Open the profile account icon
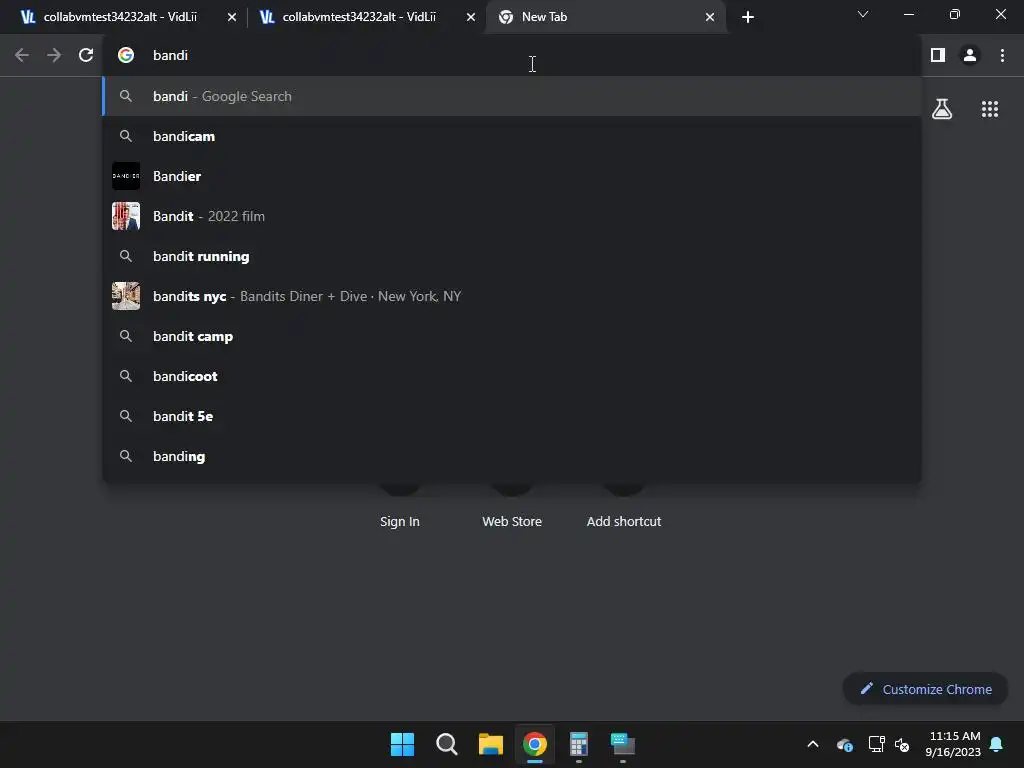 (970, 55)
